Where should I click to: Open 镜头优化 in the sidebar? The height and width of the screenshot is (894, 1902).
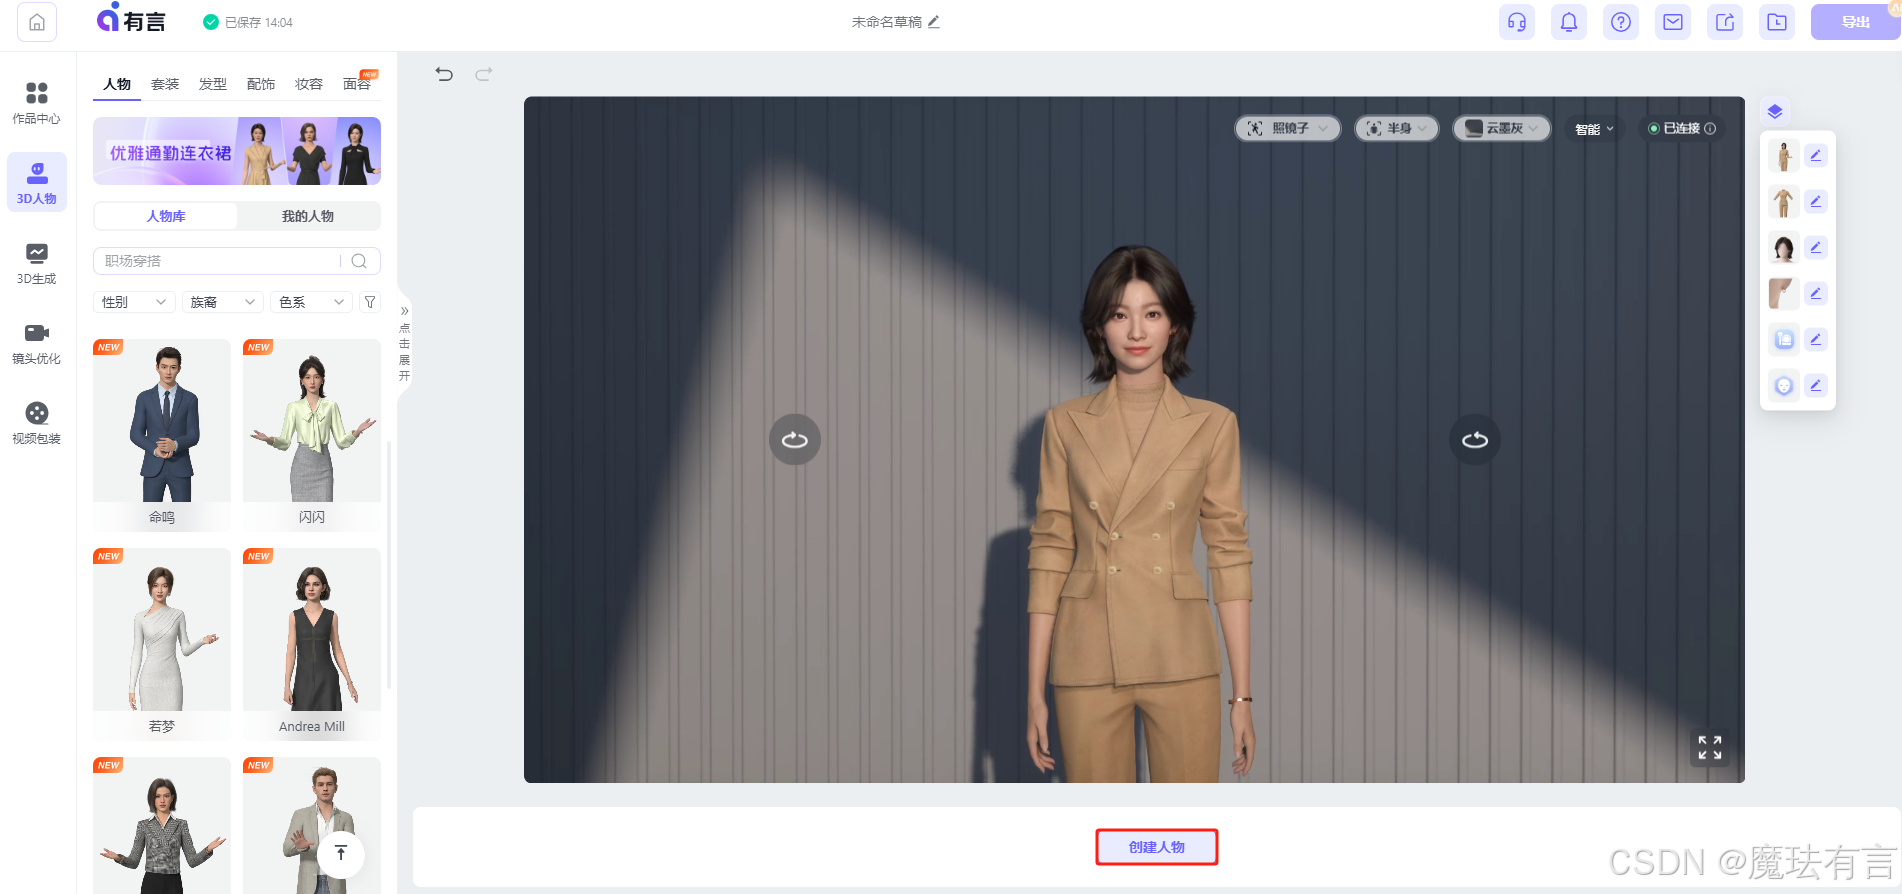37,343
